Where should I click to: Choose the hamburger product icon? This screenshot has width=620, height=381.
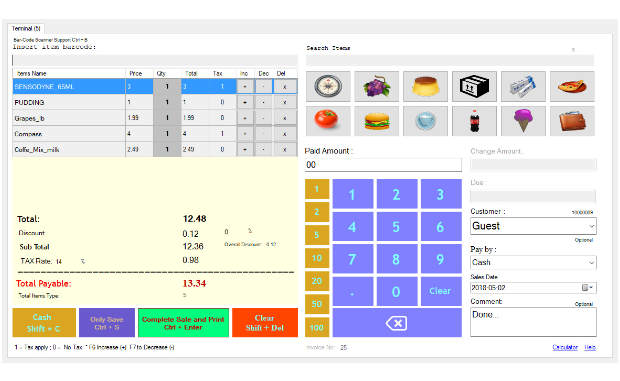pyautogui.click(x=376, y=121)
